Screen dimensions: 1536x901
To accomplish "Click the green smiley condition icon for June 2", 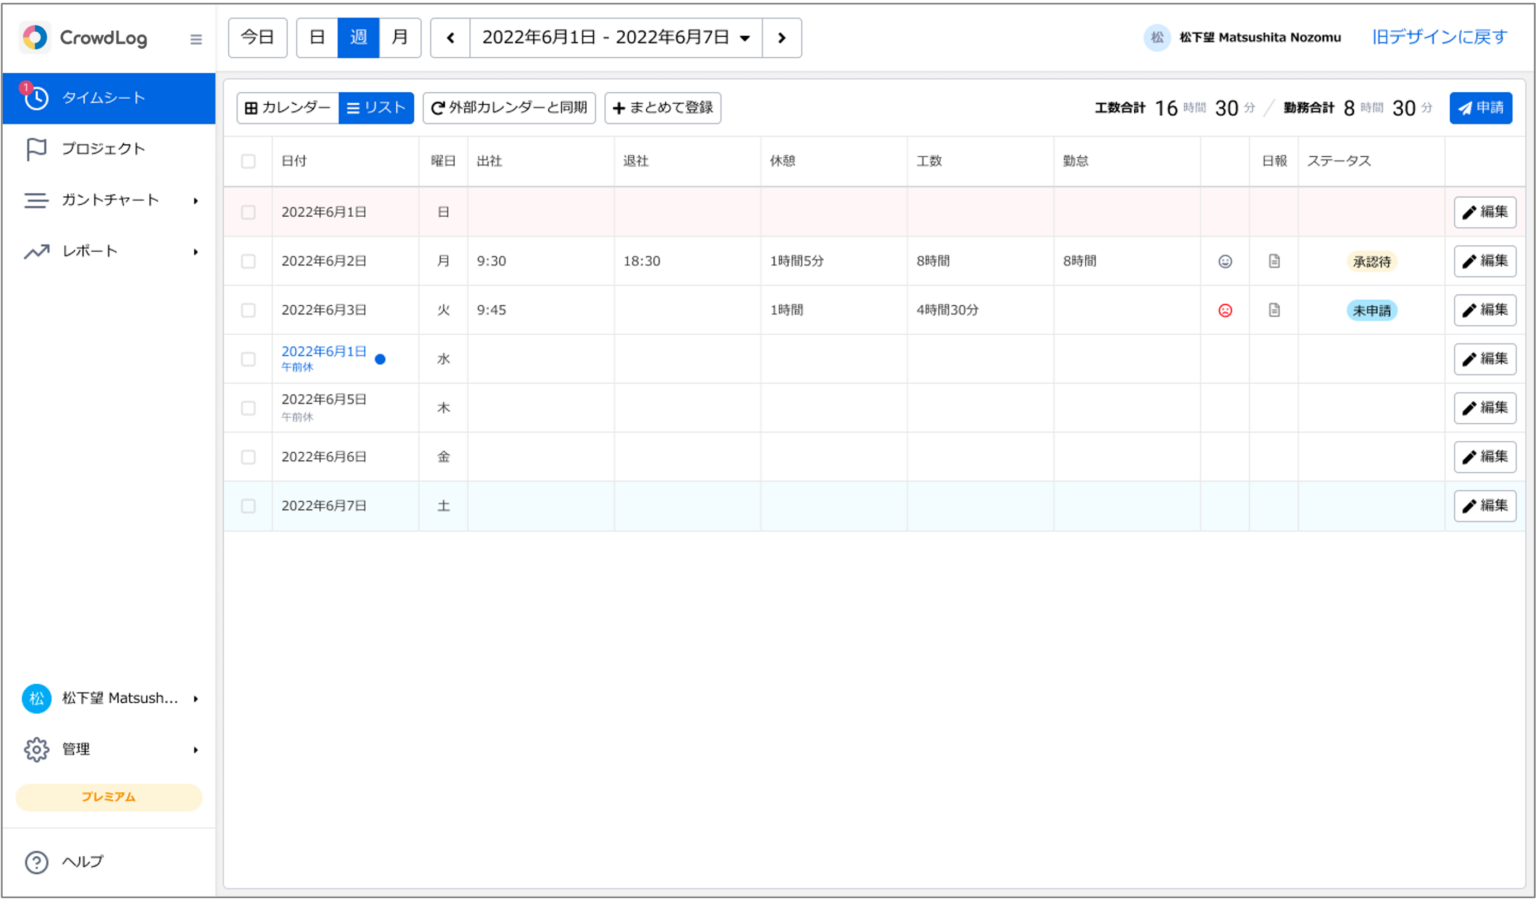I will pos(1224,261).
